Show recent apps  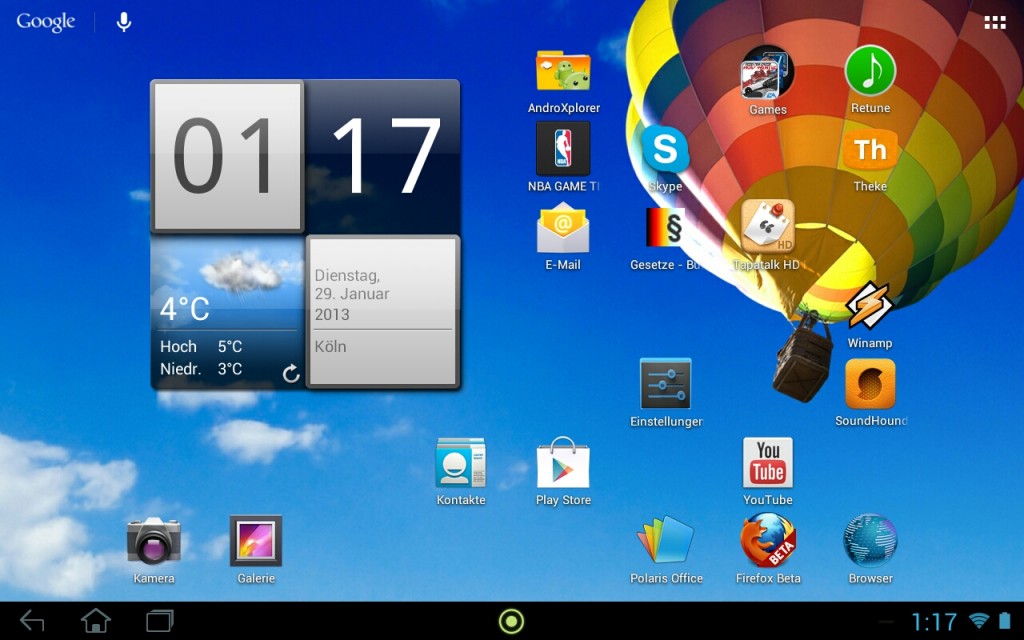pos(159,620)
